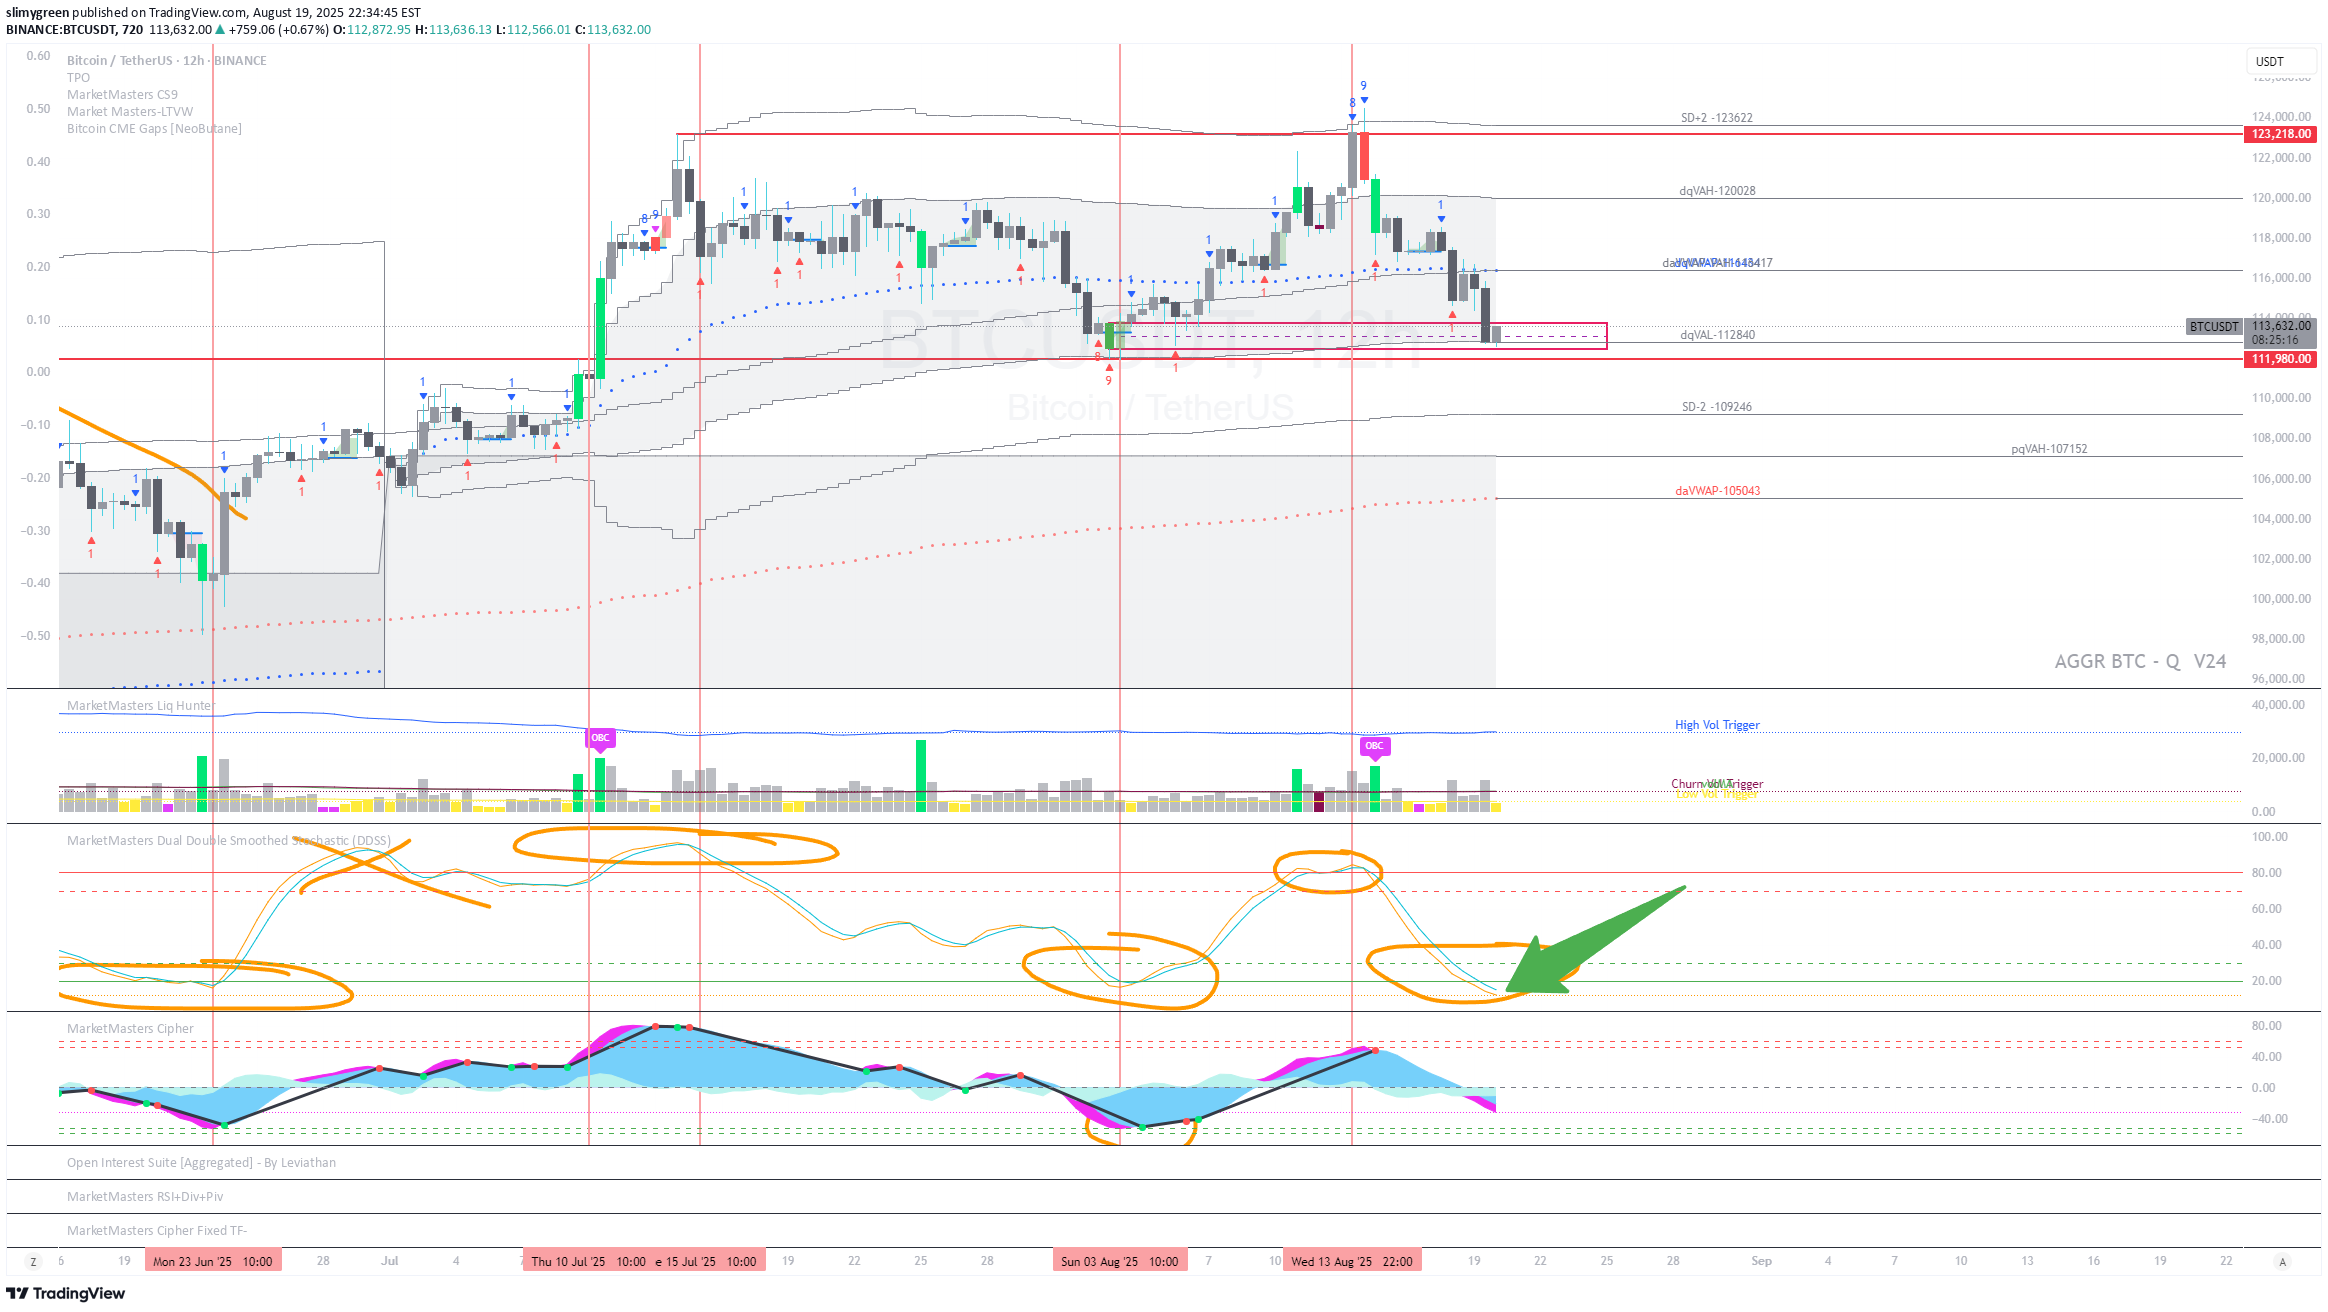Click the MarketMasters Liq Hunter indicator title
The image size is (2328, 1312).
[140, 706]
